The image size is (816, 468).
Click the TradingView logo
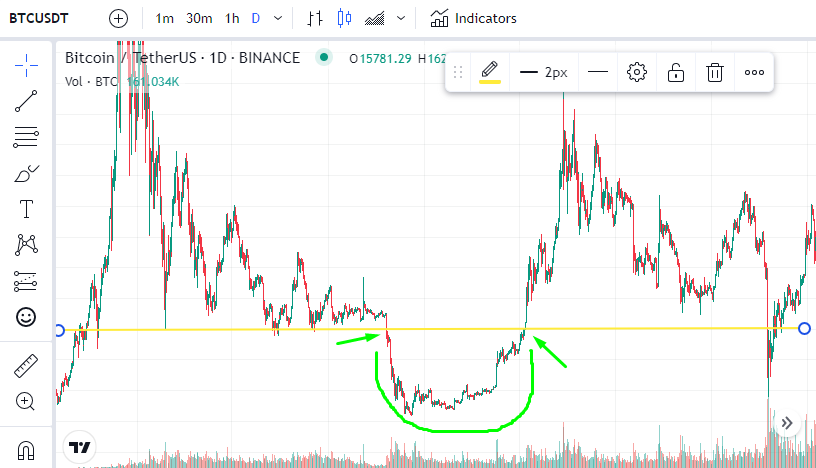click(80, 447)
